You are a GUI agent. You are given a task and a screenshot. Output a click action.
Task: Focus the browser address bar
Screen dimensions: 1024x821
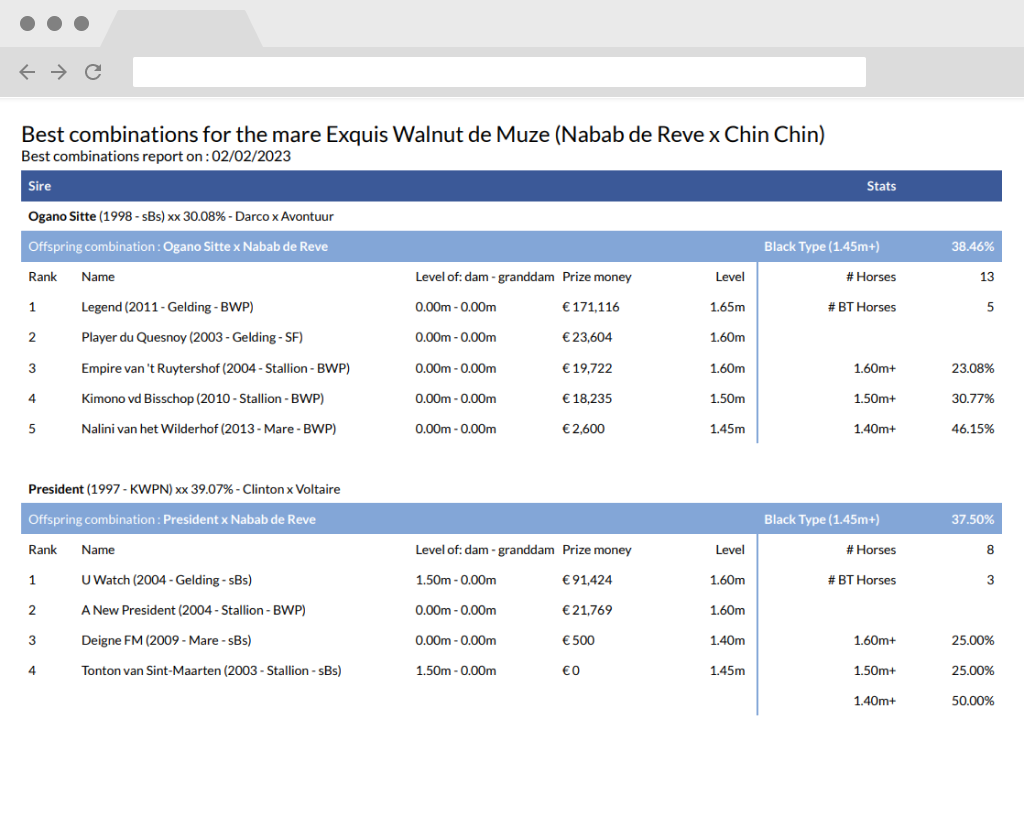point(499,72)
